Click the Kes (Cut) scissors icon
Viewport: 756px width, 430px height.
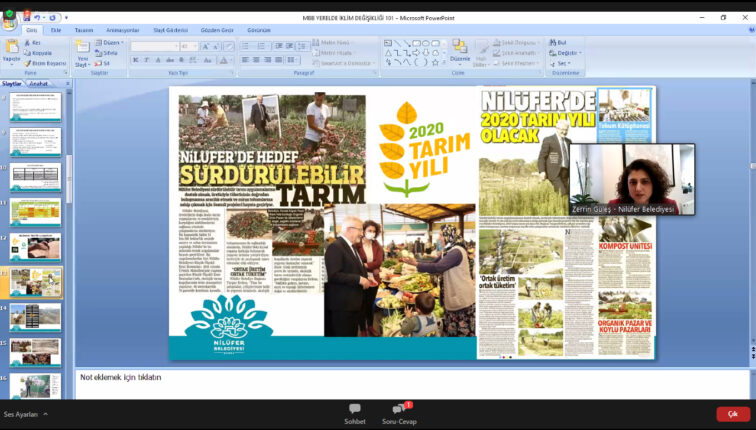coord(27,43)
